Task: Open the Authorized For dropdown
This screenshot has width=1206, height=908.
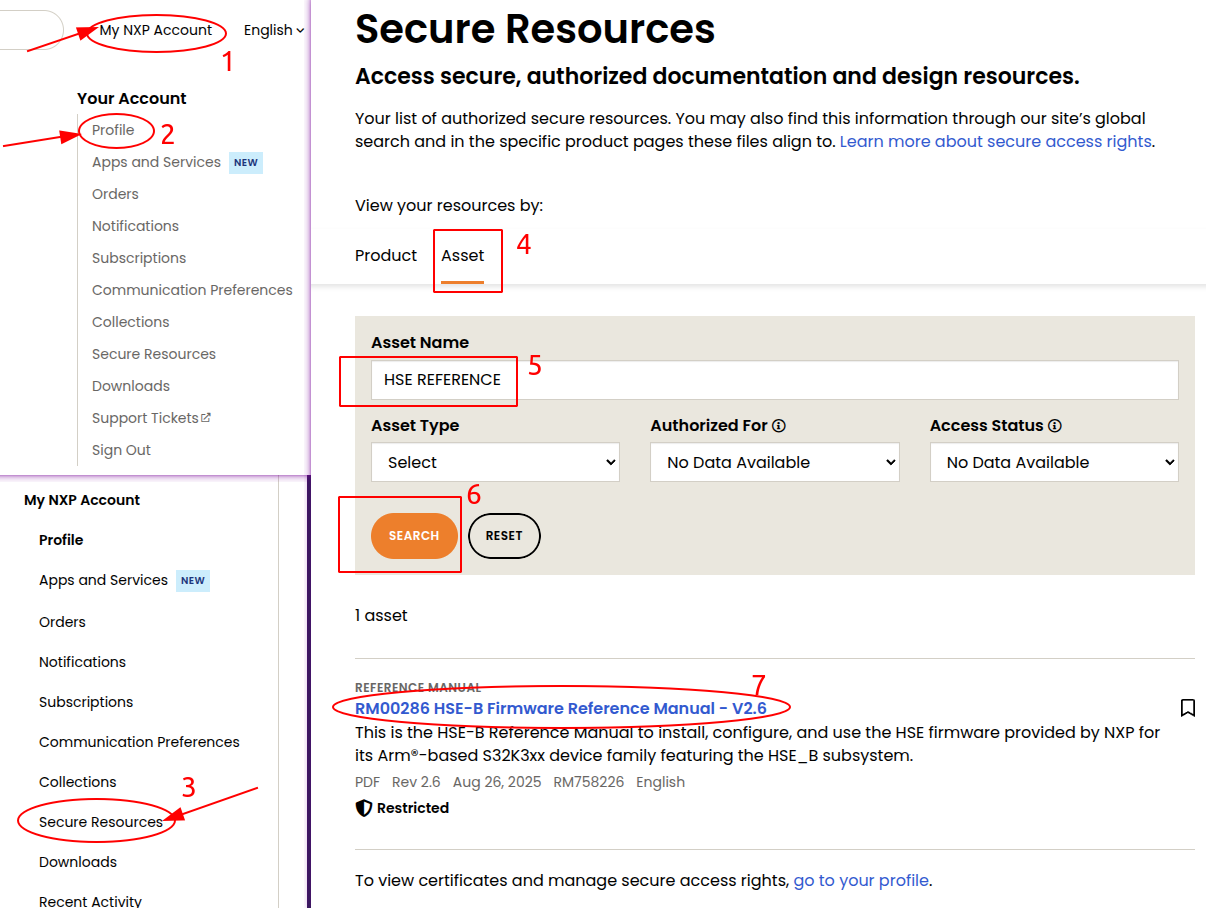Action: pyautogui.click(x=775, y=462)
